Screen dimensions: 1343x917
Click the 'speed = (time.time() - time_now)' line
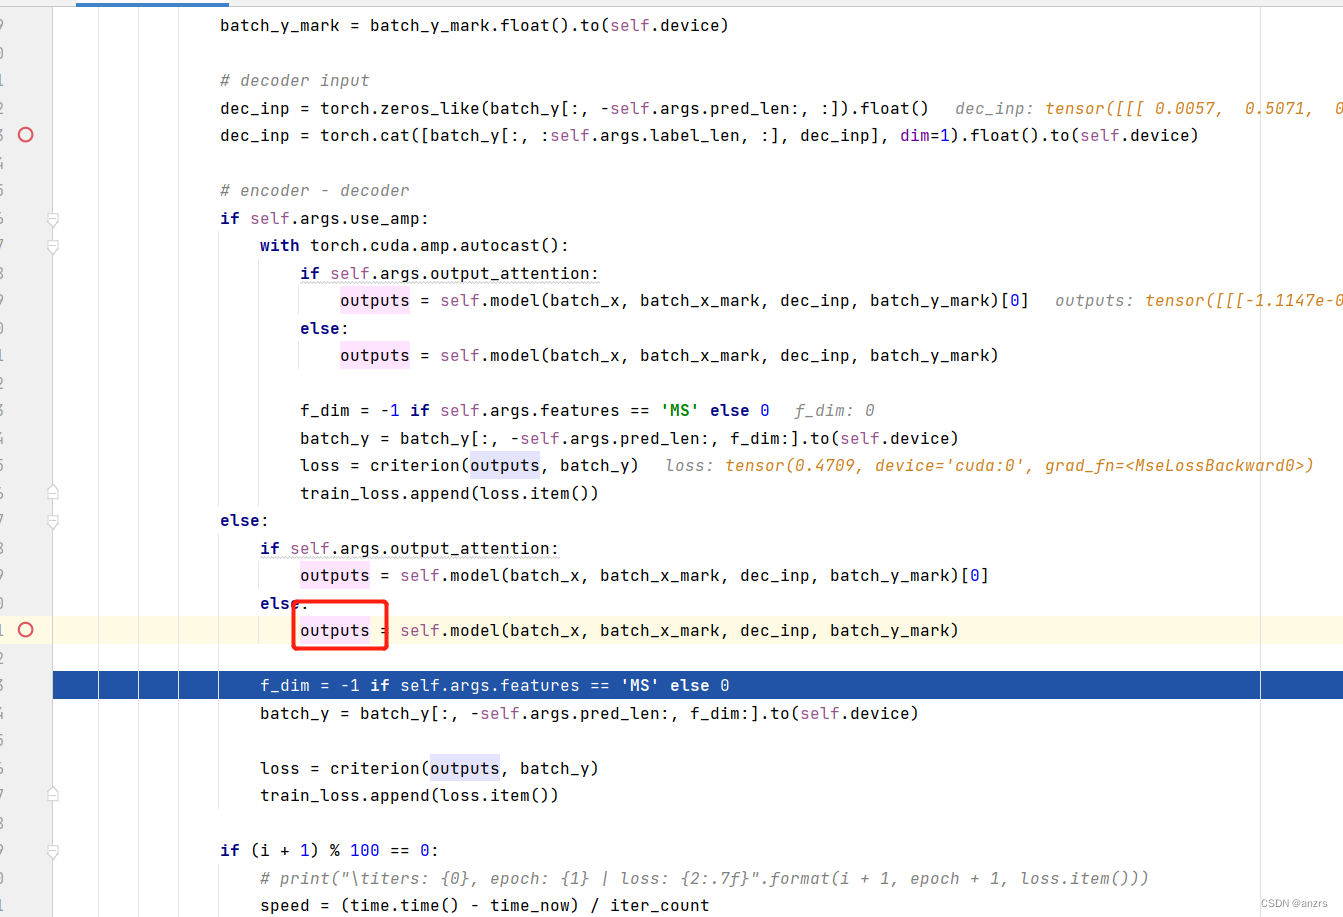coord(484,906)
